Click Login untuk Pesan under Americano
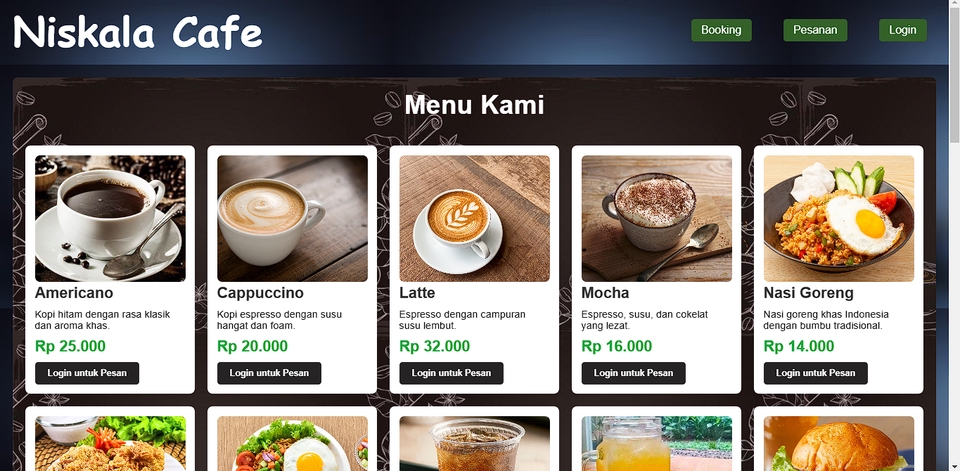The image size is (960, 471). (87, 373)
